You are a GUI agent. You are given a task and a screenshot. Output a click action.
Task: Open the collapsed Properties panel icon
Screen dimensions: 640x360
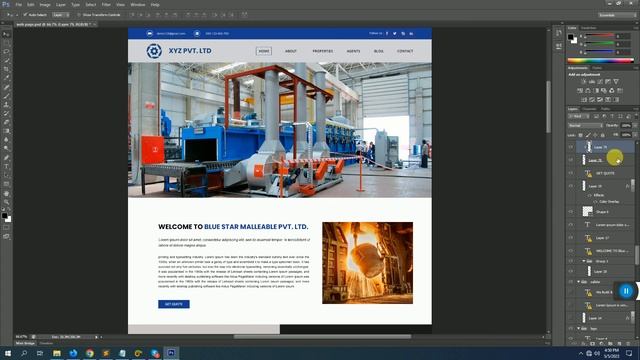coord(558,46)
